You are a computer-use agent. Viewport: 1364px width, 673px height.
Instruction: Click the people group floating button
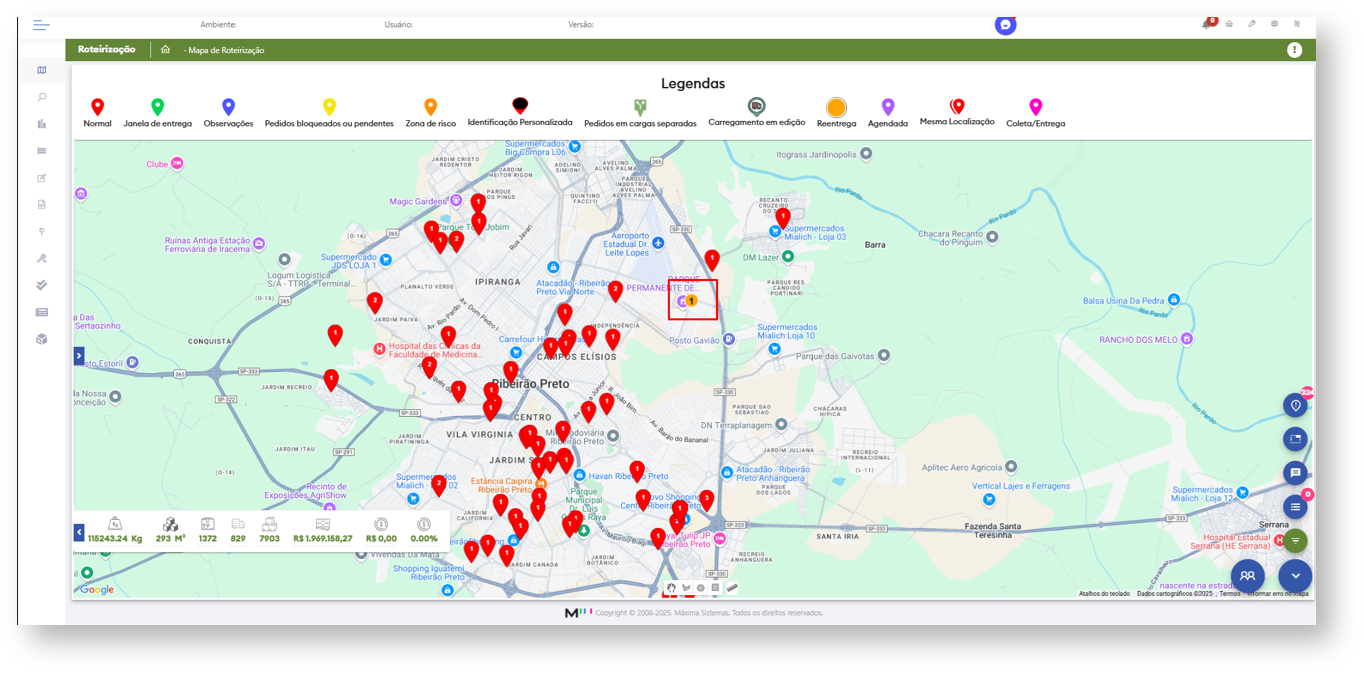[1247, 576]
